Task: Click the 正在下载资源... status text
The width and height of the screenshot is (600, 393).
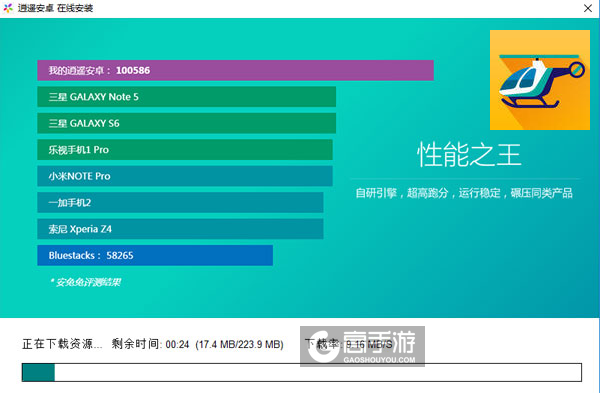Action: (62, 344)
